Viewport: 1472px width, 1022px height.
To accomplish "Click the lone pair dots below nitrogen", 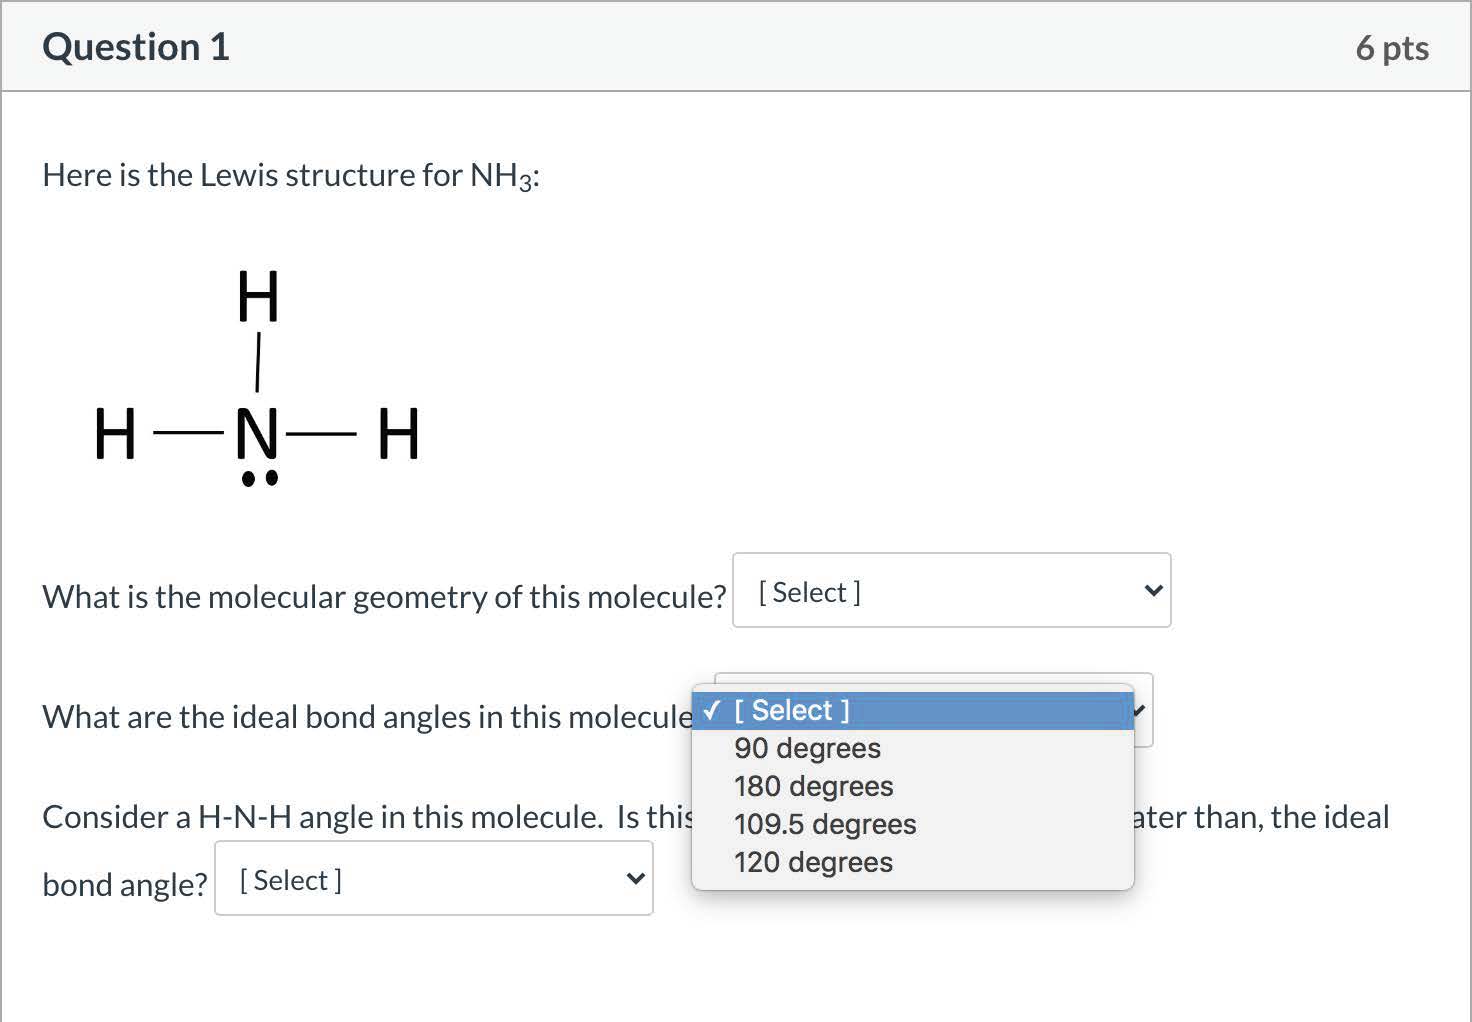I will pos(259,479).
